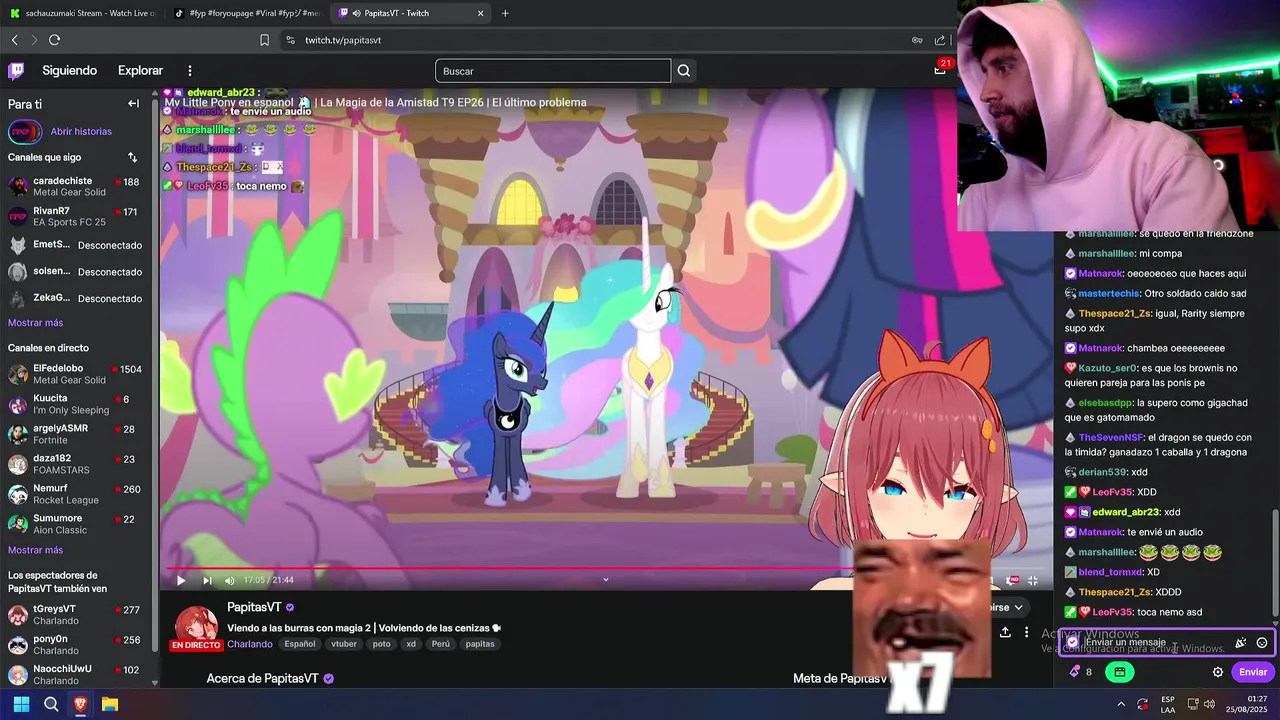Open stream options three-dot menu beside the share icon

1026,632
